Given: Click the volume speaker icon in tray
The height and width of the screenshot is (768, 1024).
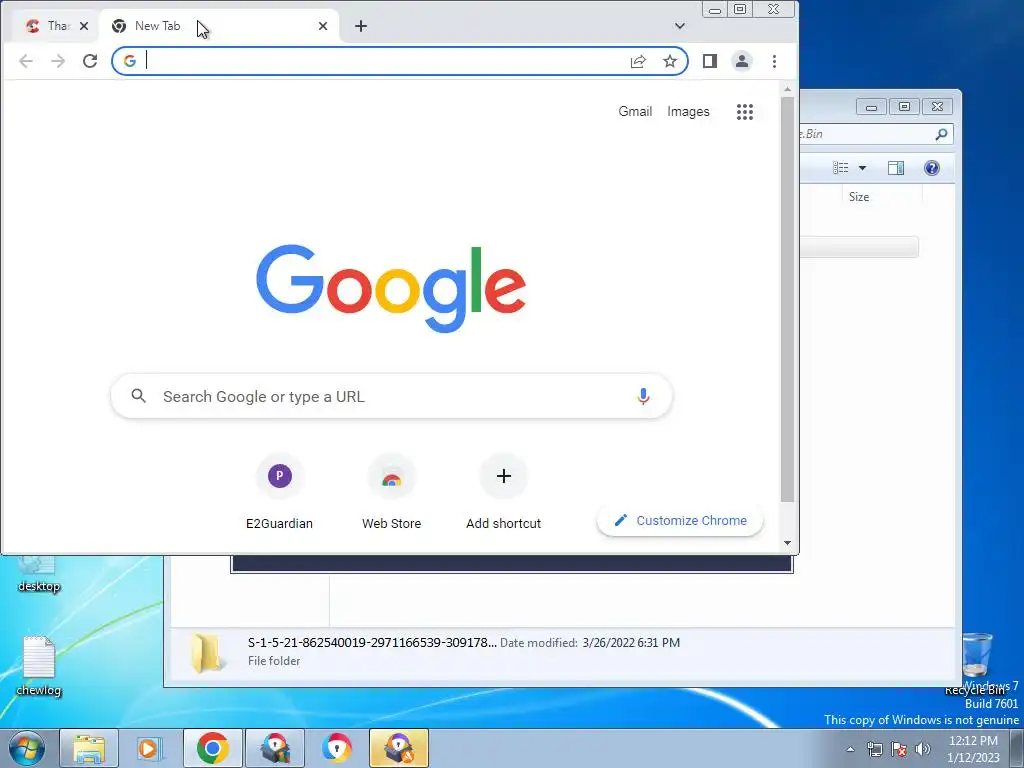Looking at the screenshot, I should pos(923,749).
